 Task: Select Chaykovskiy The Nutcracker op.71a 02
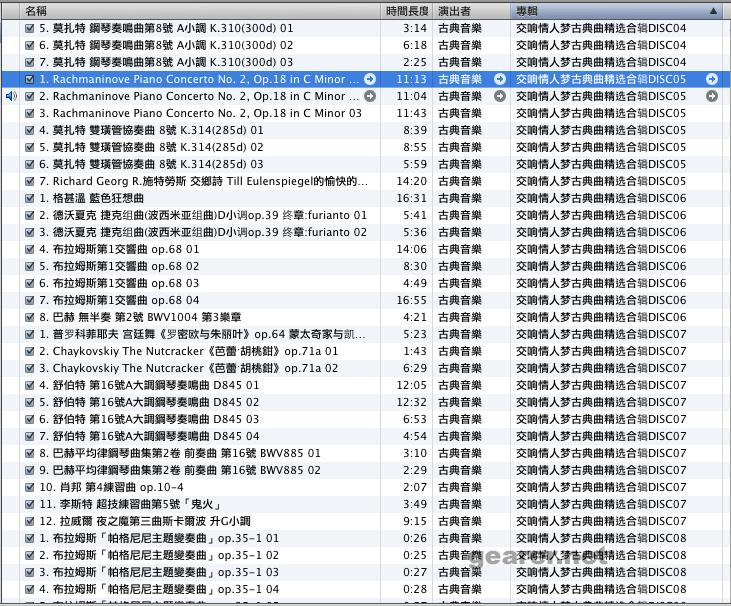point(188,368)
